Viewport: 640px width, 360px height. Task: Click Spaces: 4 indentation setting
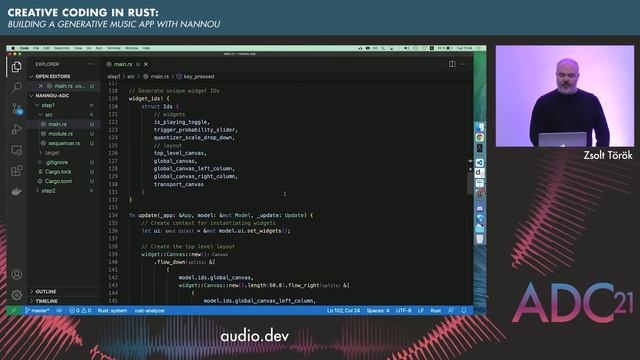point(378,311)
